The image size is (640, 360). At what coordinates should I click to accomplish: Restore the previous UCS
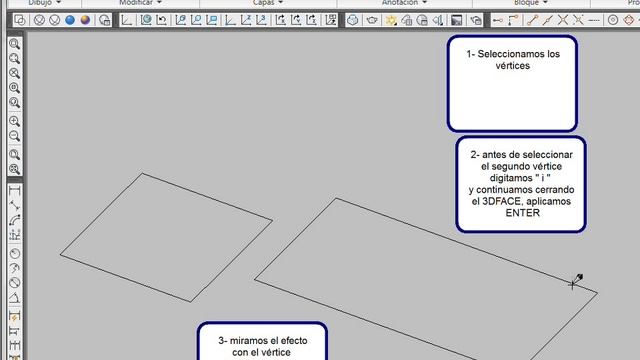pyautogui.click(x=162, y=20)
